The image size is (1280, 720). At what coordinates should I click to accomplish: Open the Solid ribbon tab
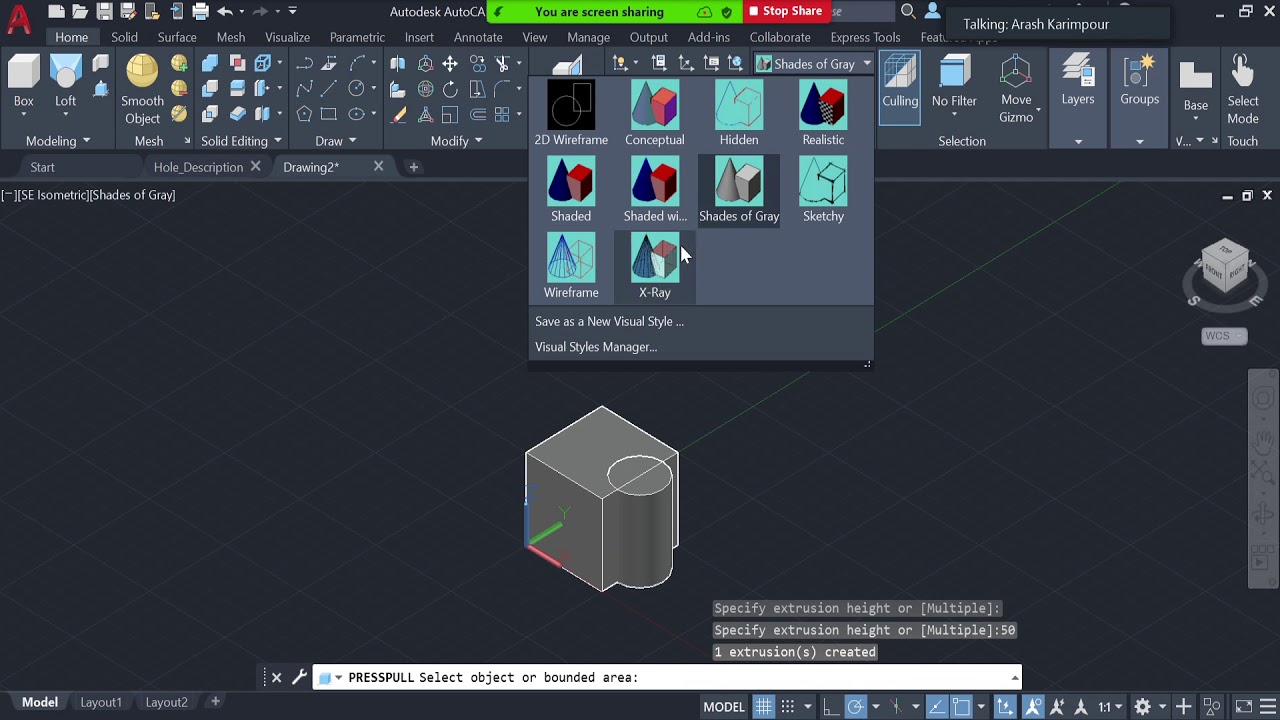coord(124,37)
